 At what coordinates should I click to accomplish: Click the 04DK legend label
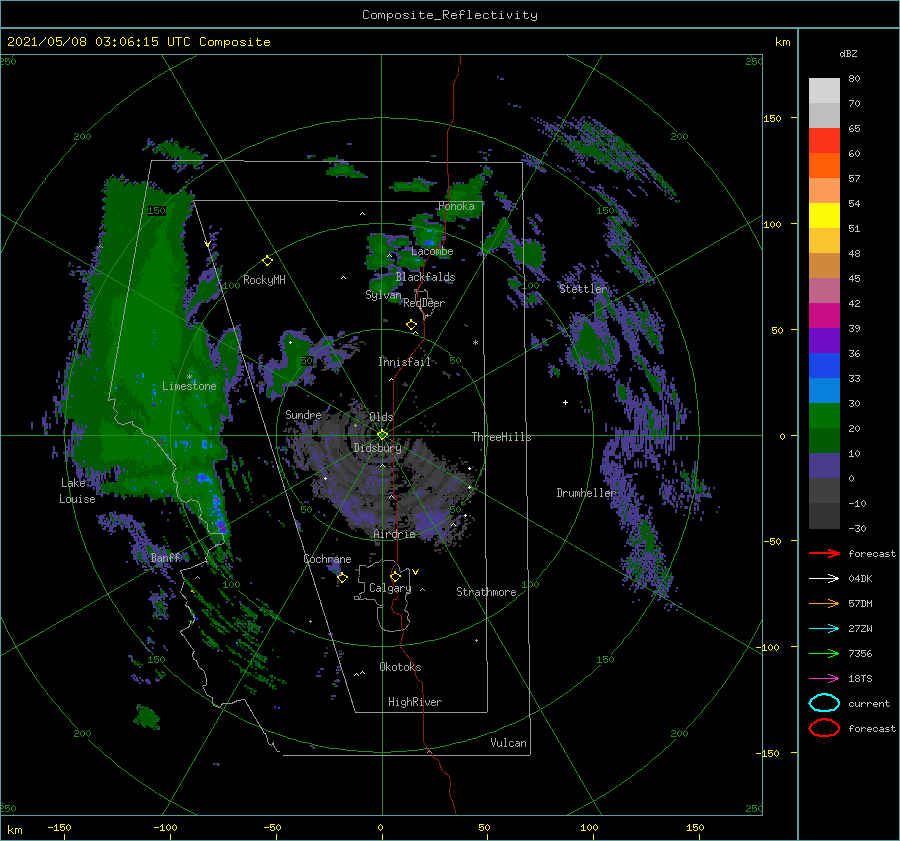point(860,579)
